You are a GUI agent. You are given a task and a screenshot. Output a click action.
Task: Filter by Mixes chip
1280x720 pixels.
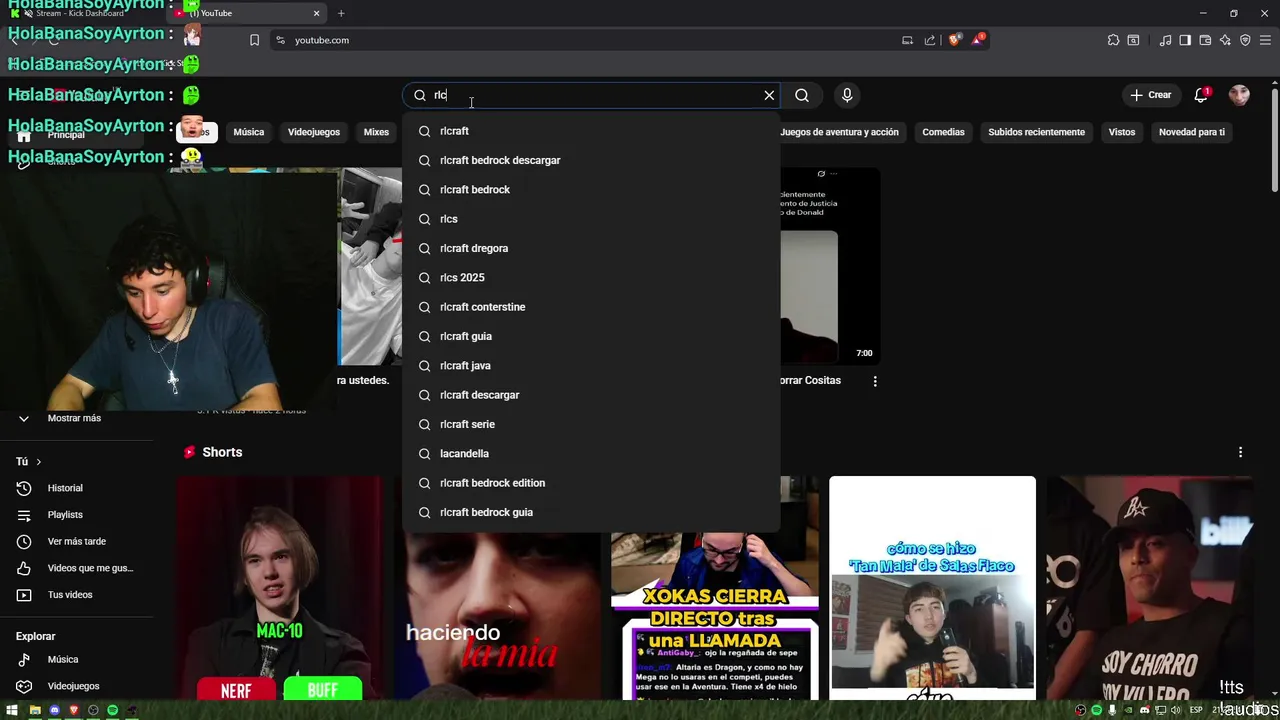pyautogui.click(x=376, y=132)
